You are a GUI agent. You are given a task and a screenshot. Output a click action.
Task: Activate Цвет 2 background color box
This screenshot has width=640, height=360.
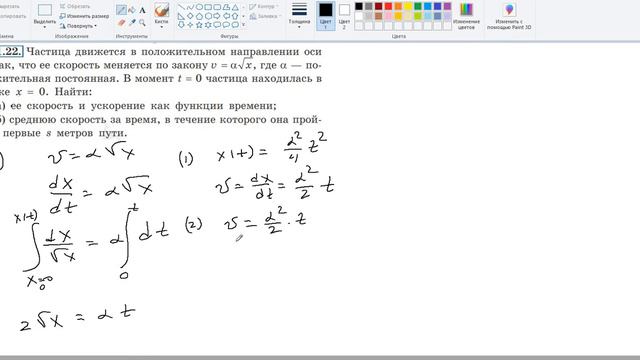(x=344, y=16)
